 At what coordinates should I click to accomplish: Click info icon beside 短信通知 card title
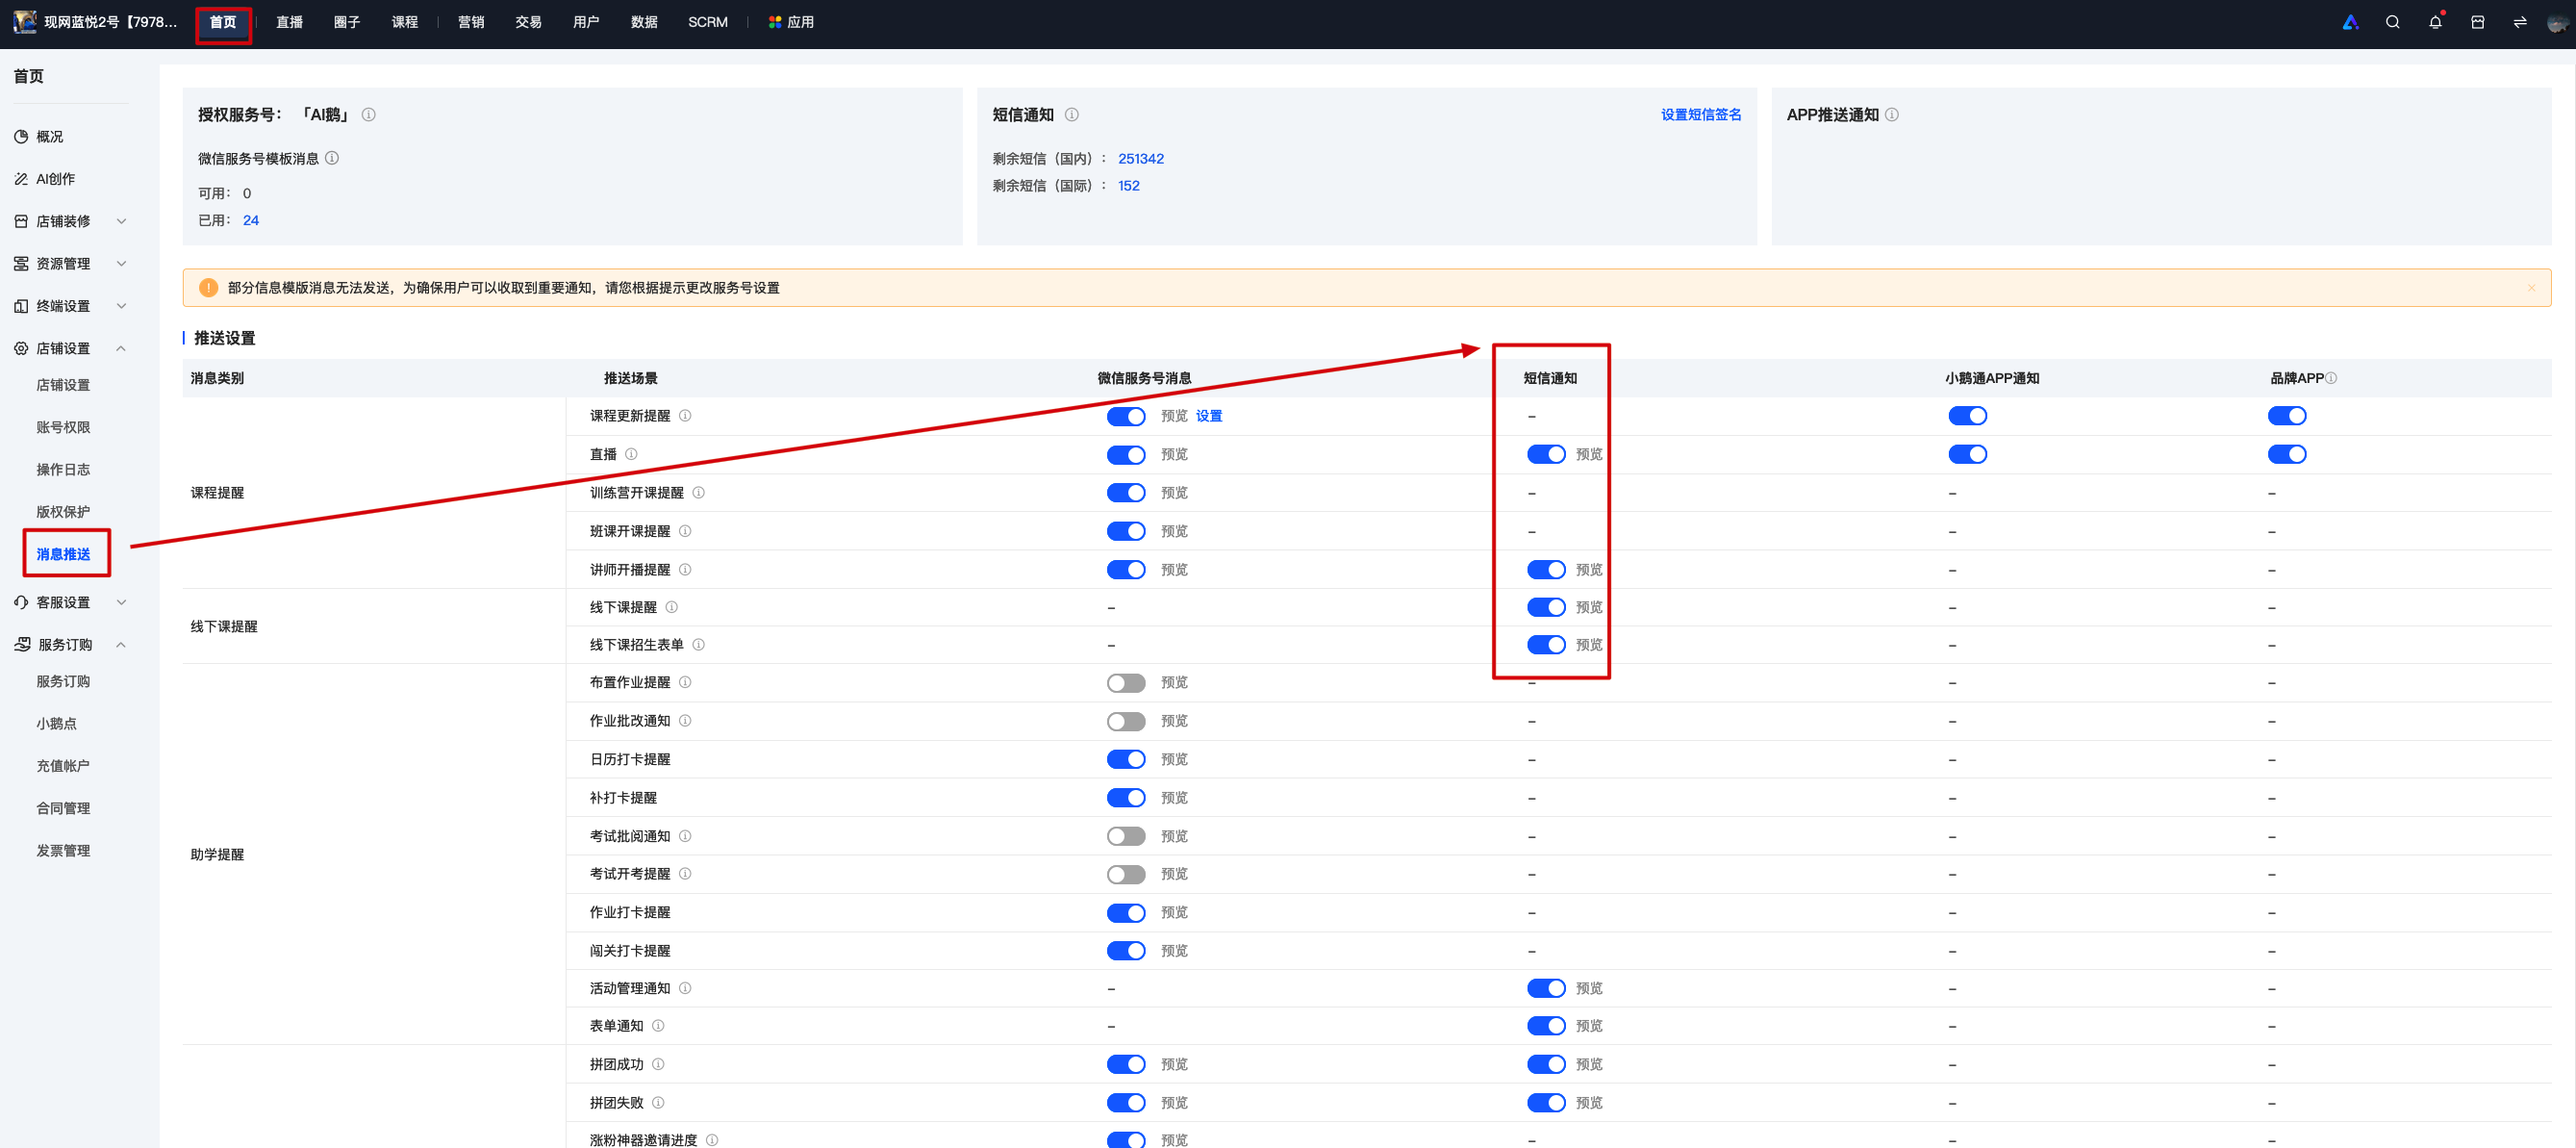pyautogui.click(x=1072, y=115)
